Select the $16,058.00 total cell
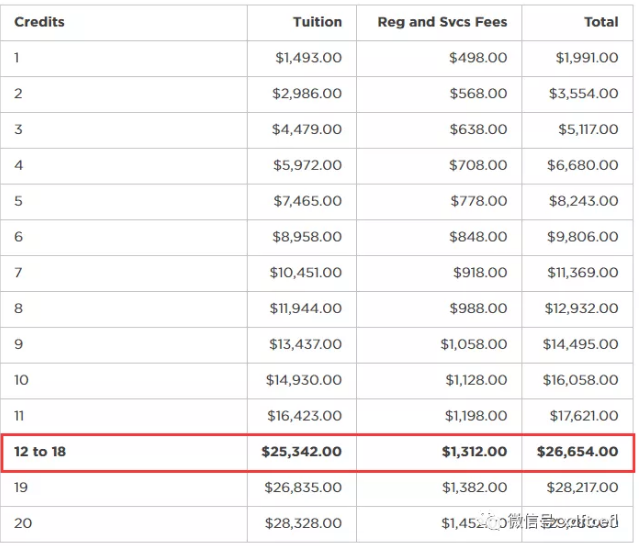The width and height of the screenshot is (639, 546). 580,380
